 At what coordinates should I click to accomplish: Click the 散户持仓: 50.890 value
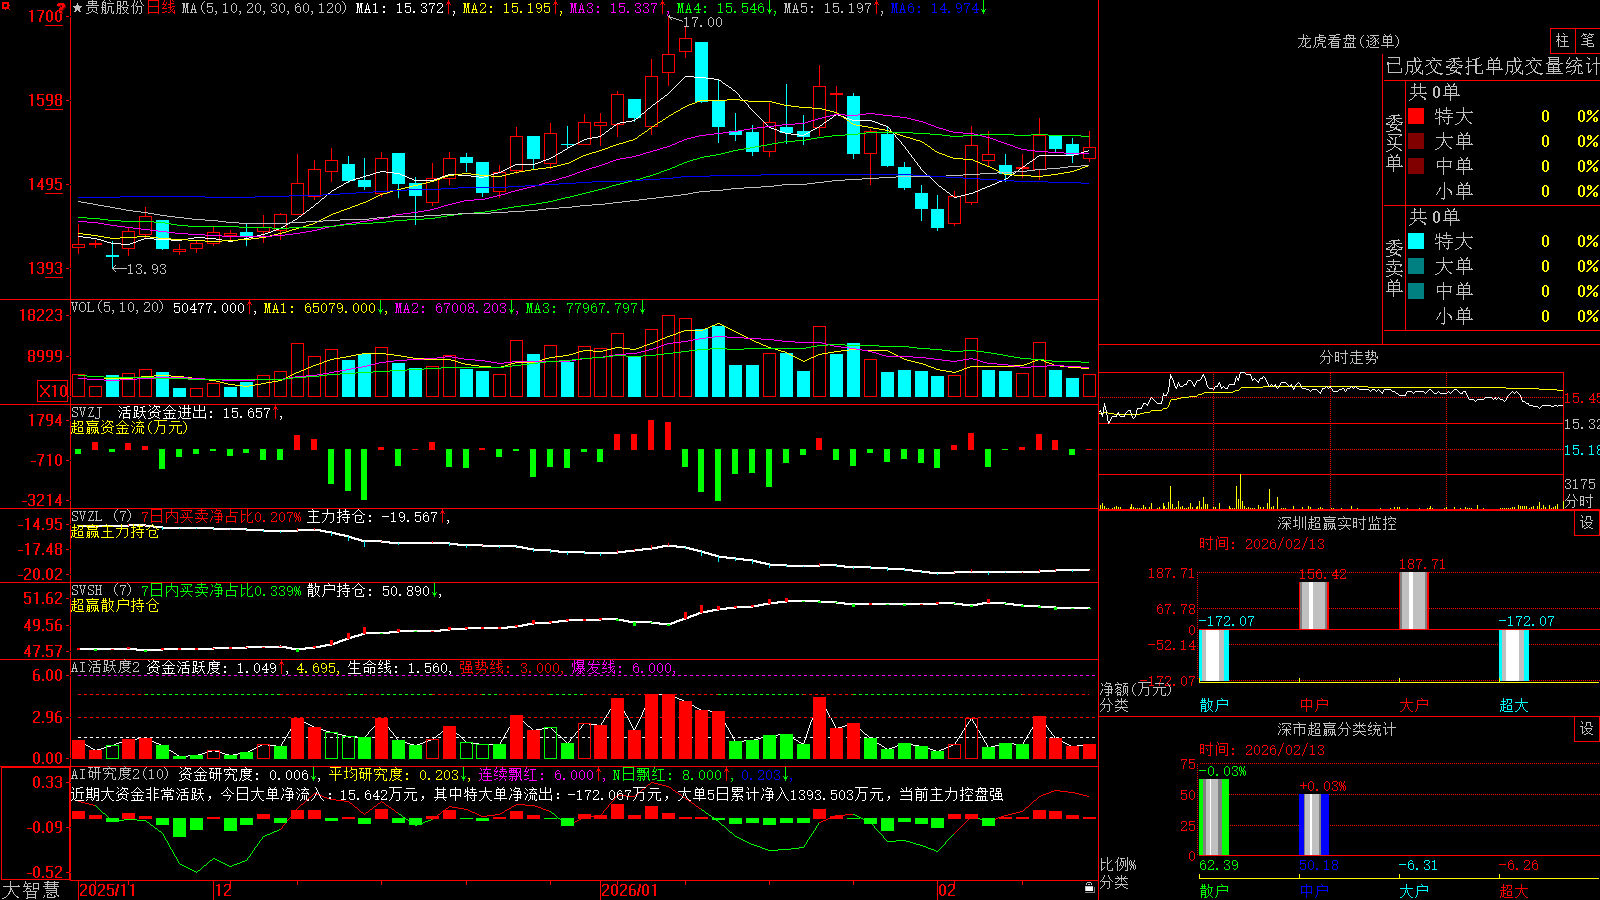(370, 591)
